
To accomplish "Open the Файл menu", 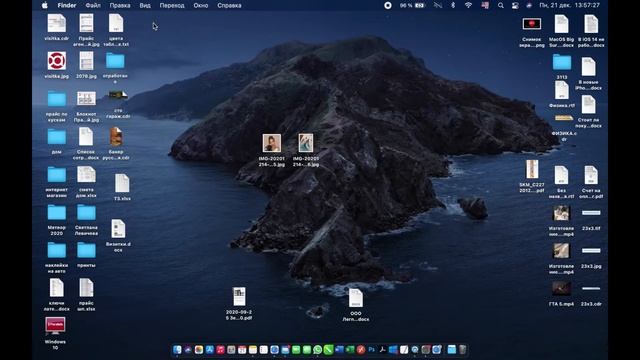I will pos(93,5).
